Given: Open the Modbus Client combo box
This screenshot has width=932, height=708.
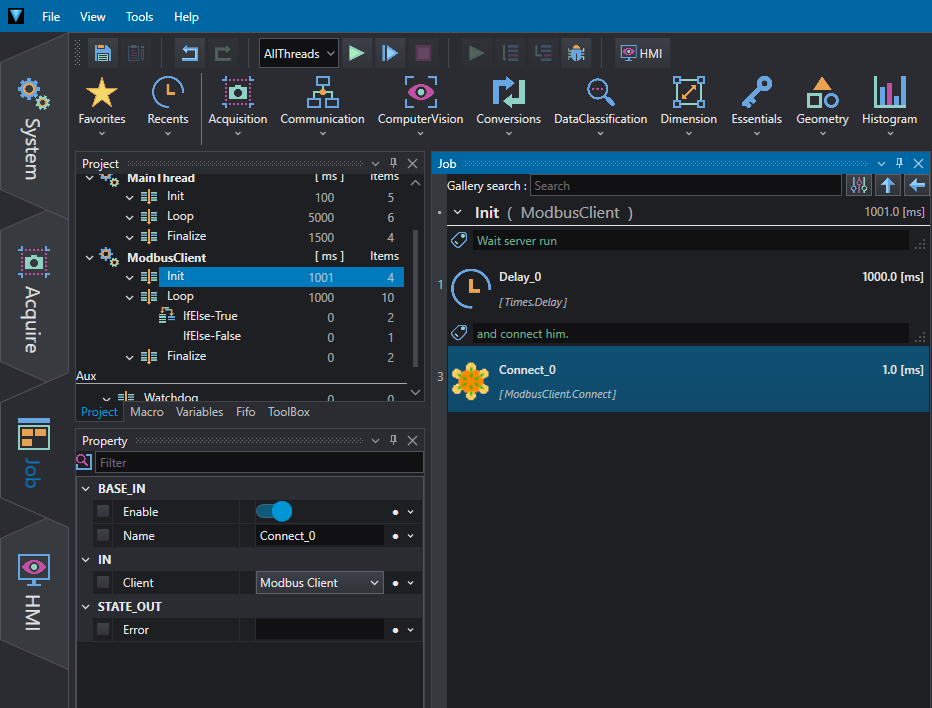Looking at the screenshot, I should (x=320, y=583).
